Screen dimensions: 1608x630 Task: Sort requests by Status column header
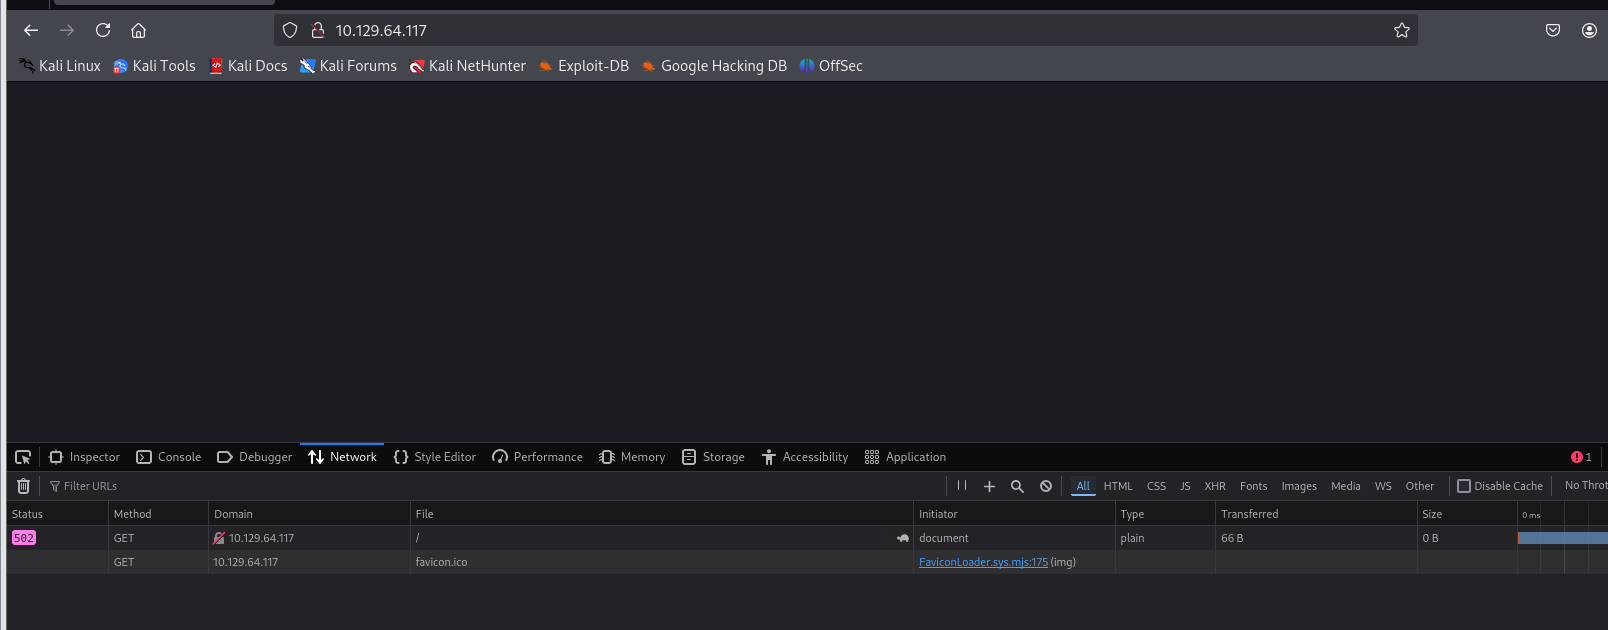click(28, 514)
